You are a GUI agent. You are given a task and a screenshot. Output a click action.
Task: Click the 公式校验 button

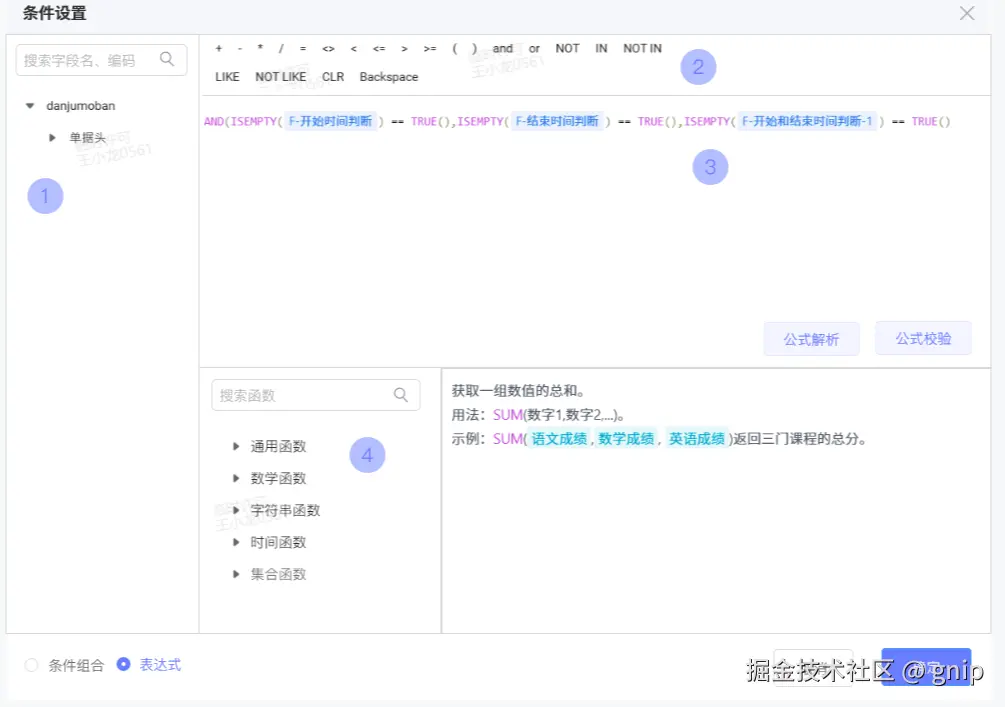point(923,338)
